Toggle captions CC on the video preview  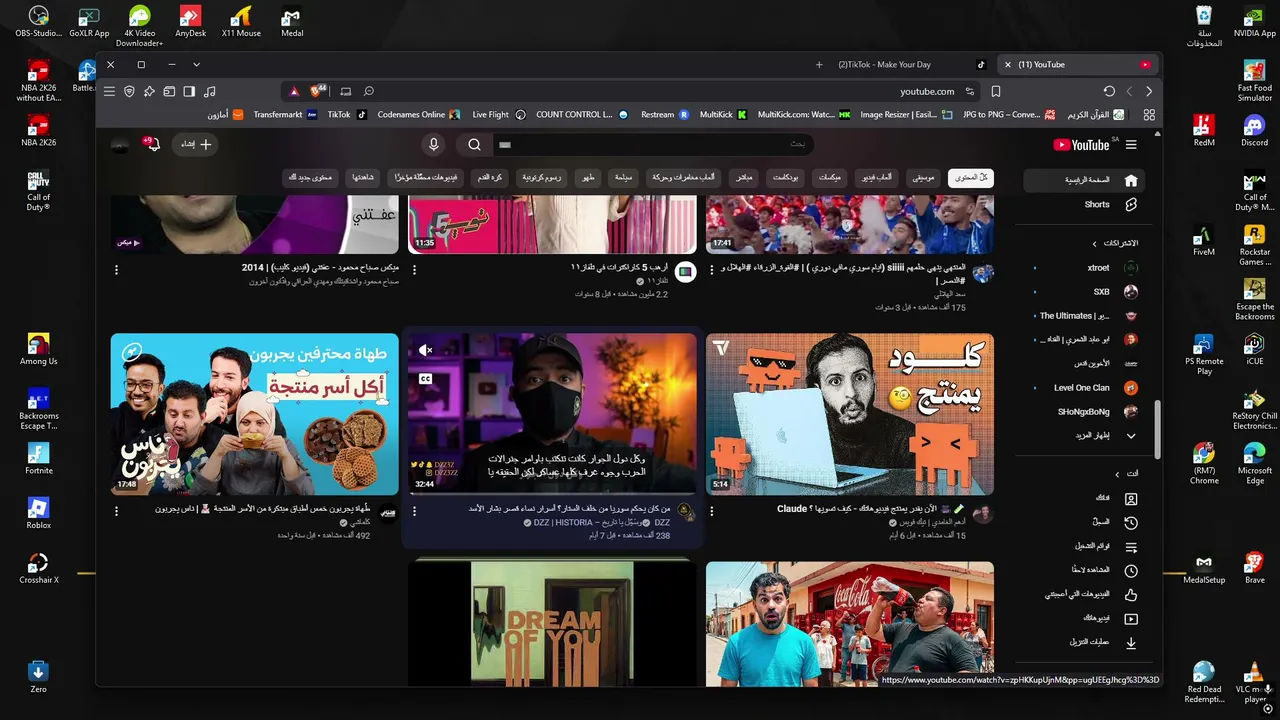[426, 379]
